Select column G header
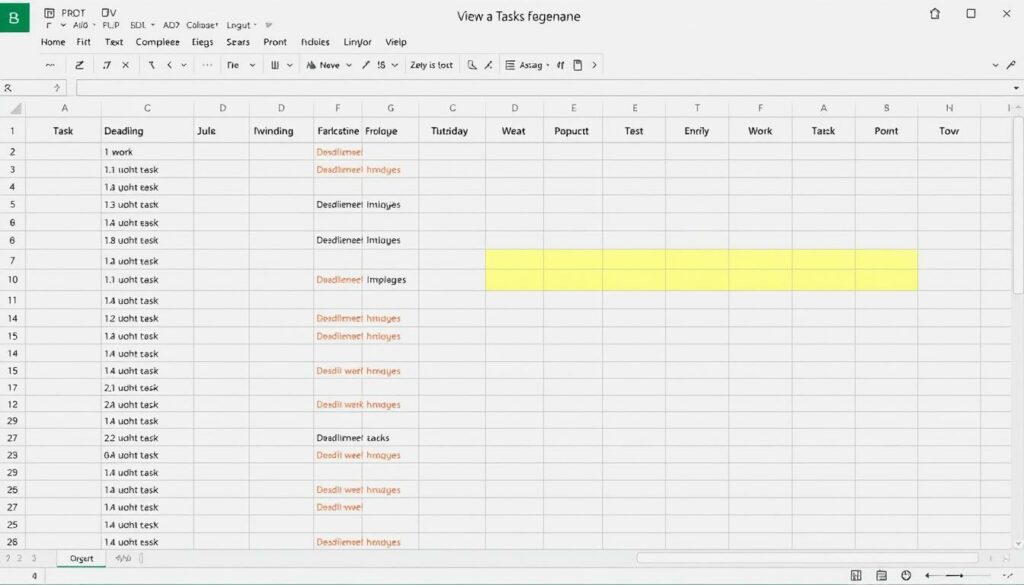This screenshot has width=1024, height=585. point(391,108)
